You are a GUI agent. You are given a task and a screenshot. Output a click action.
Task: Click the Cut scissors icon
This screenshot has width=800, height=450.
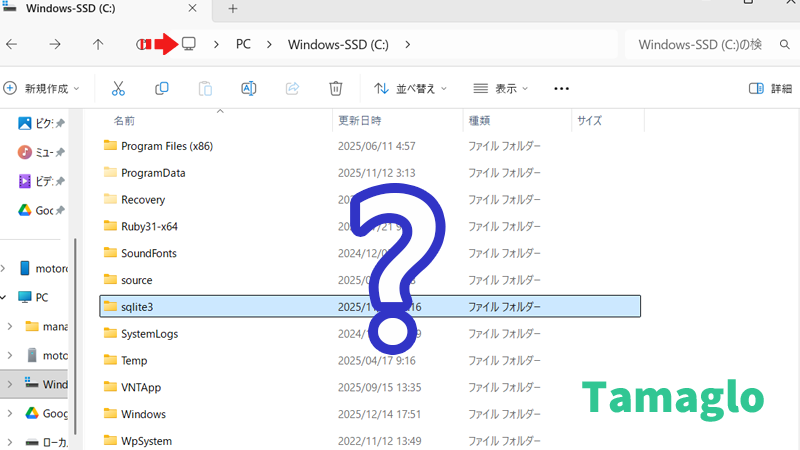click(x=118, y=88)
